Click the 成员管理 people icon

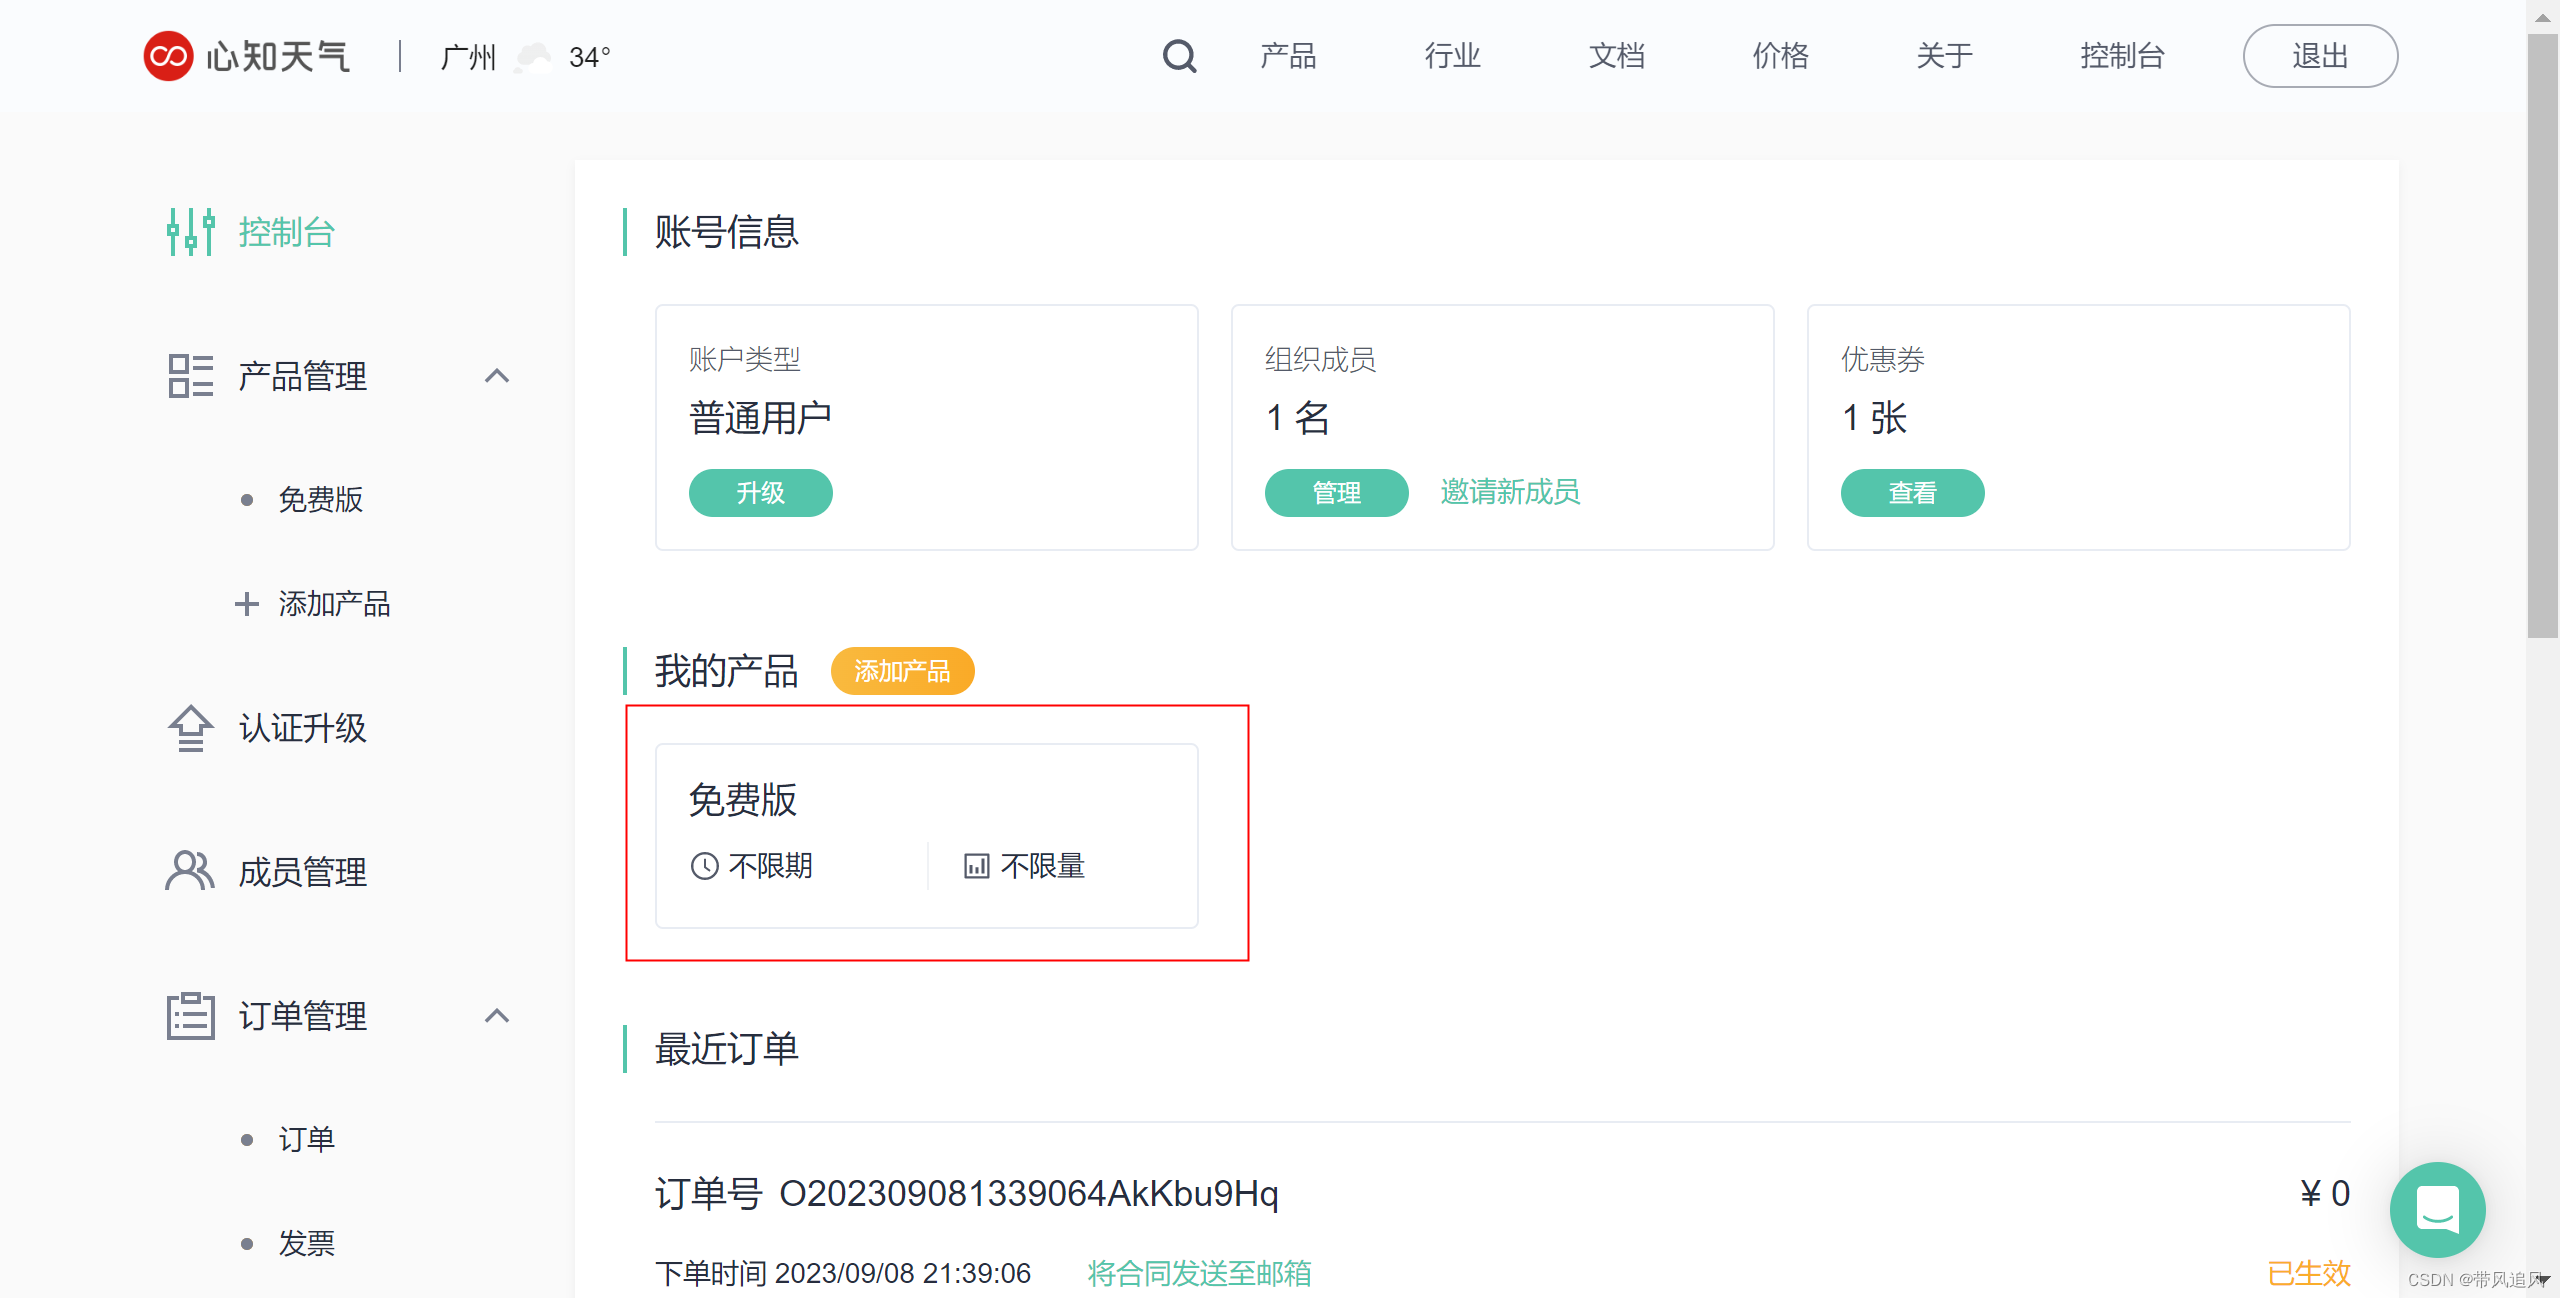point(190,871)
